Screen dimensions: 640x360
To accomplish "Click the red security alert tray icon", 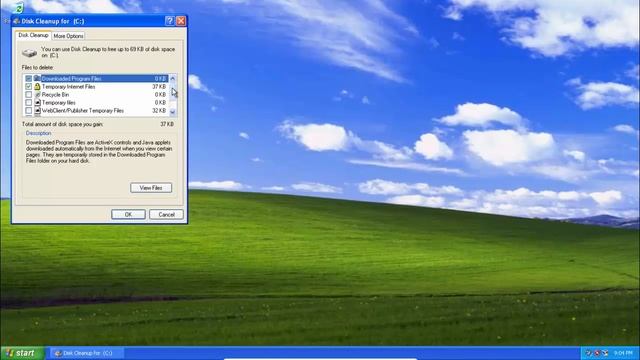I will pos(597,353).
